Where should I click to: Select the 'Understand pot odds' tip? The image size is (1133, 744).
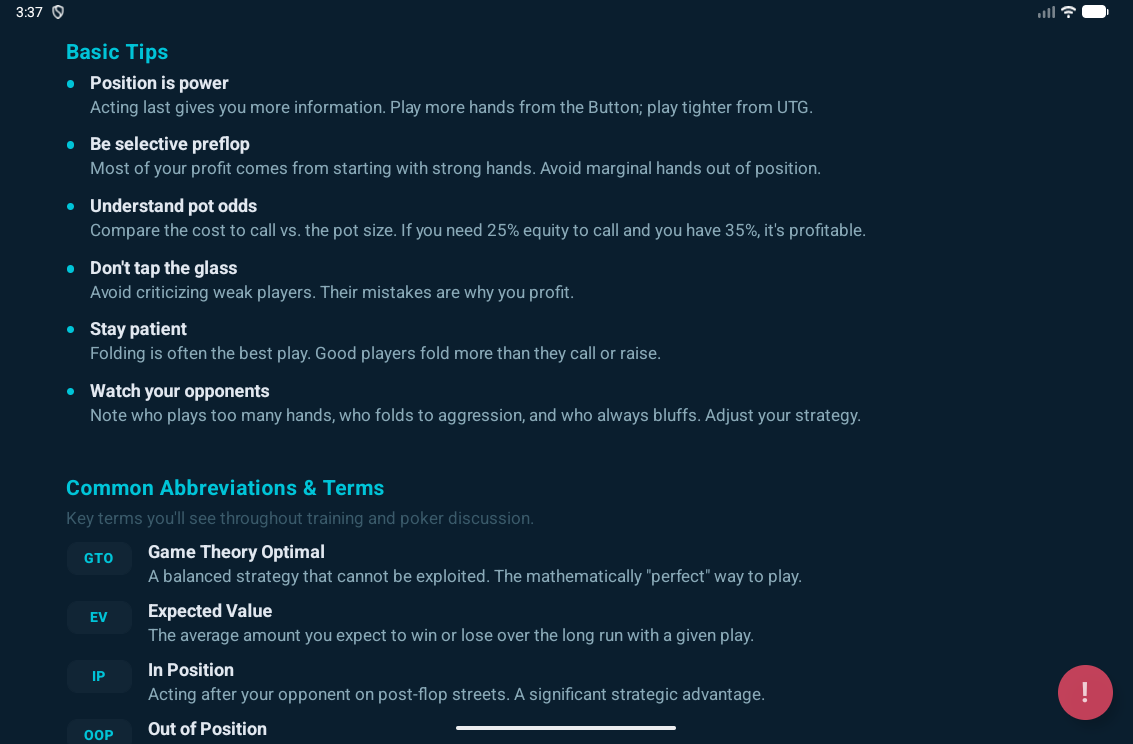coord(173,206)
